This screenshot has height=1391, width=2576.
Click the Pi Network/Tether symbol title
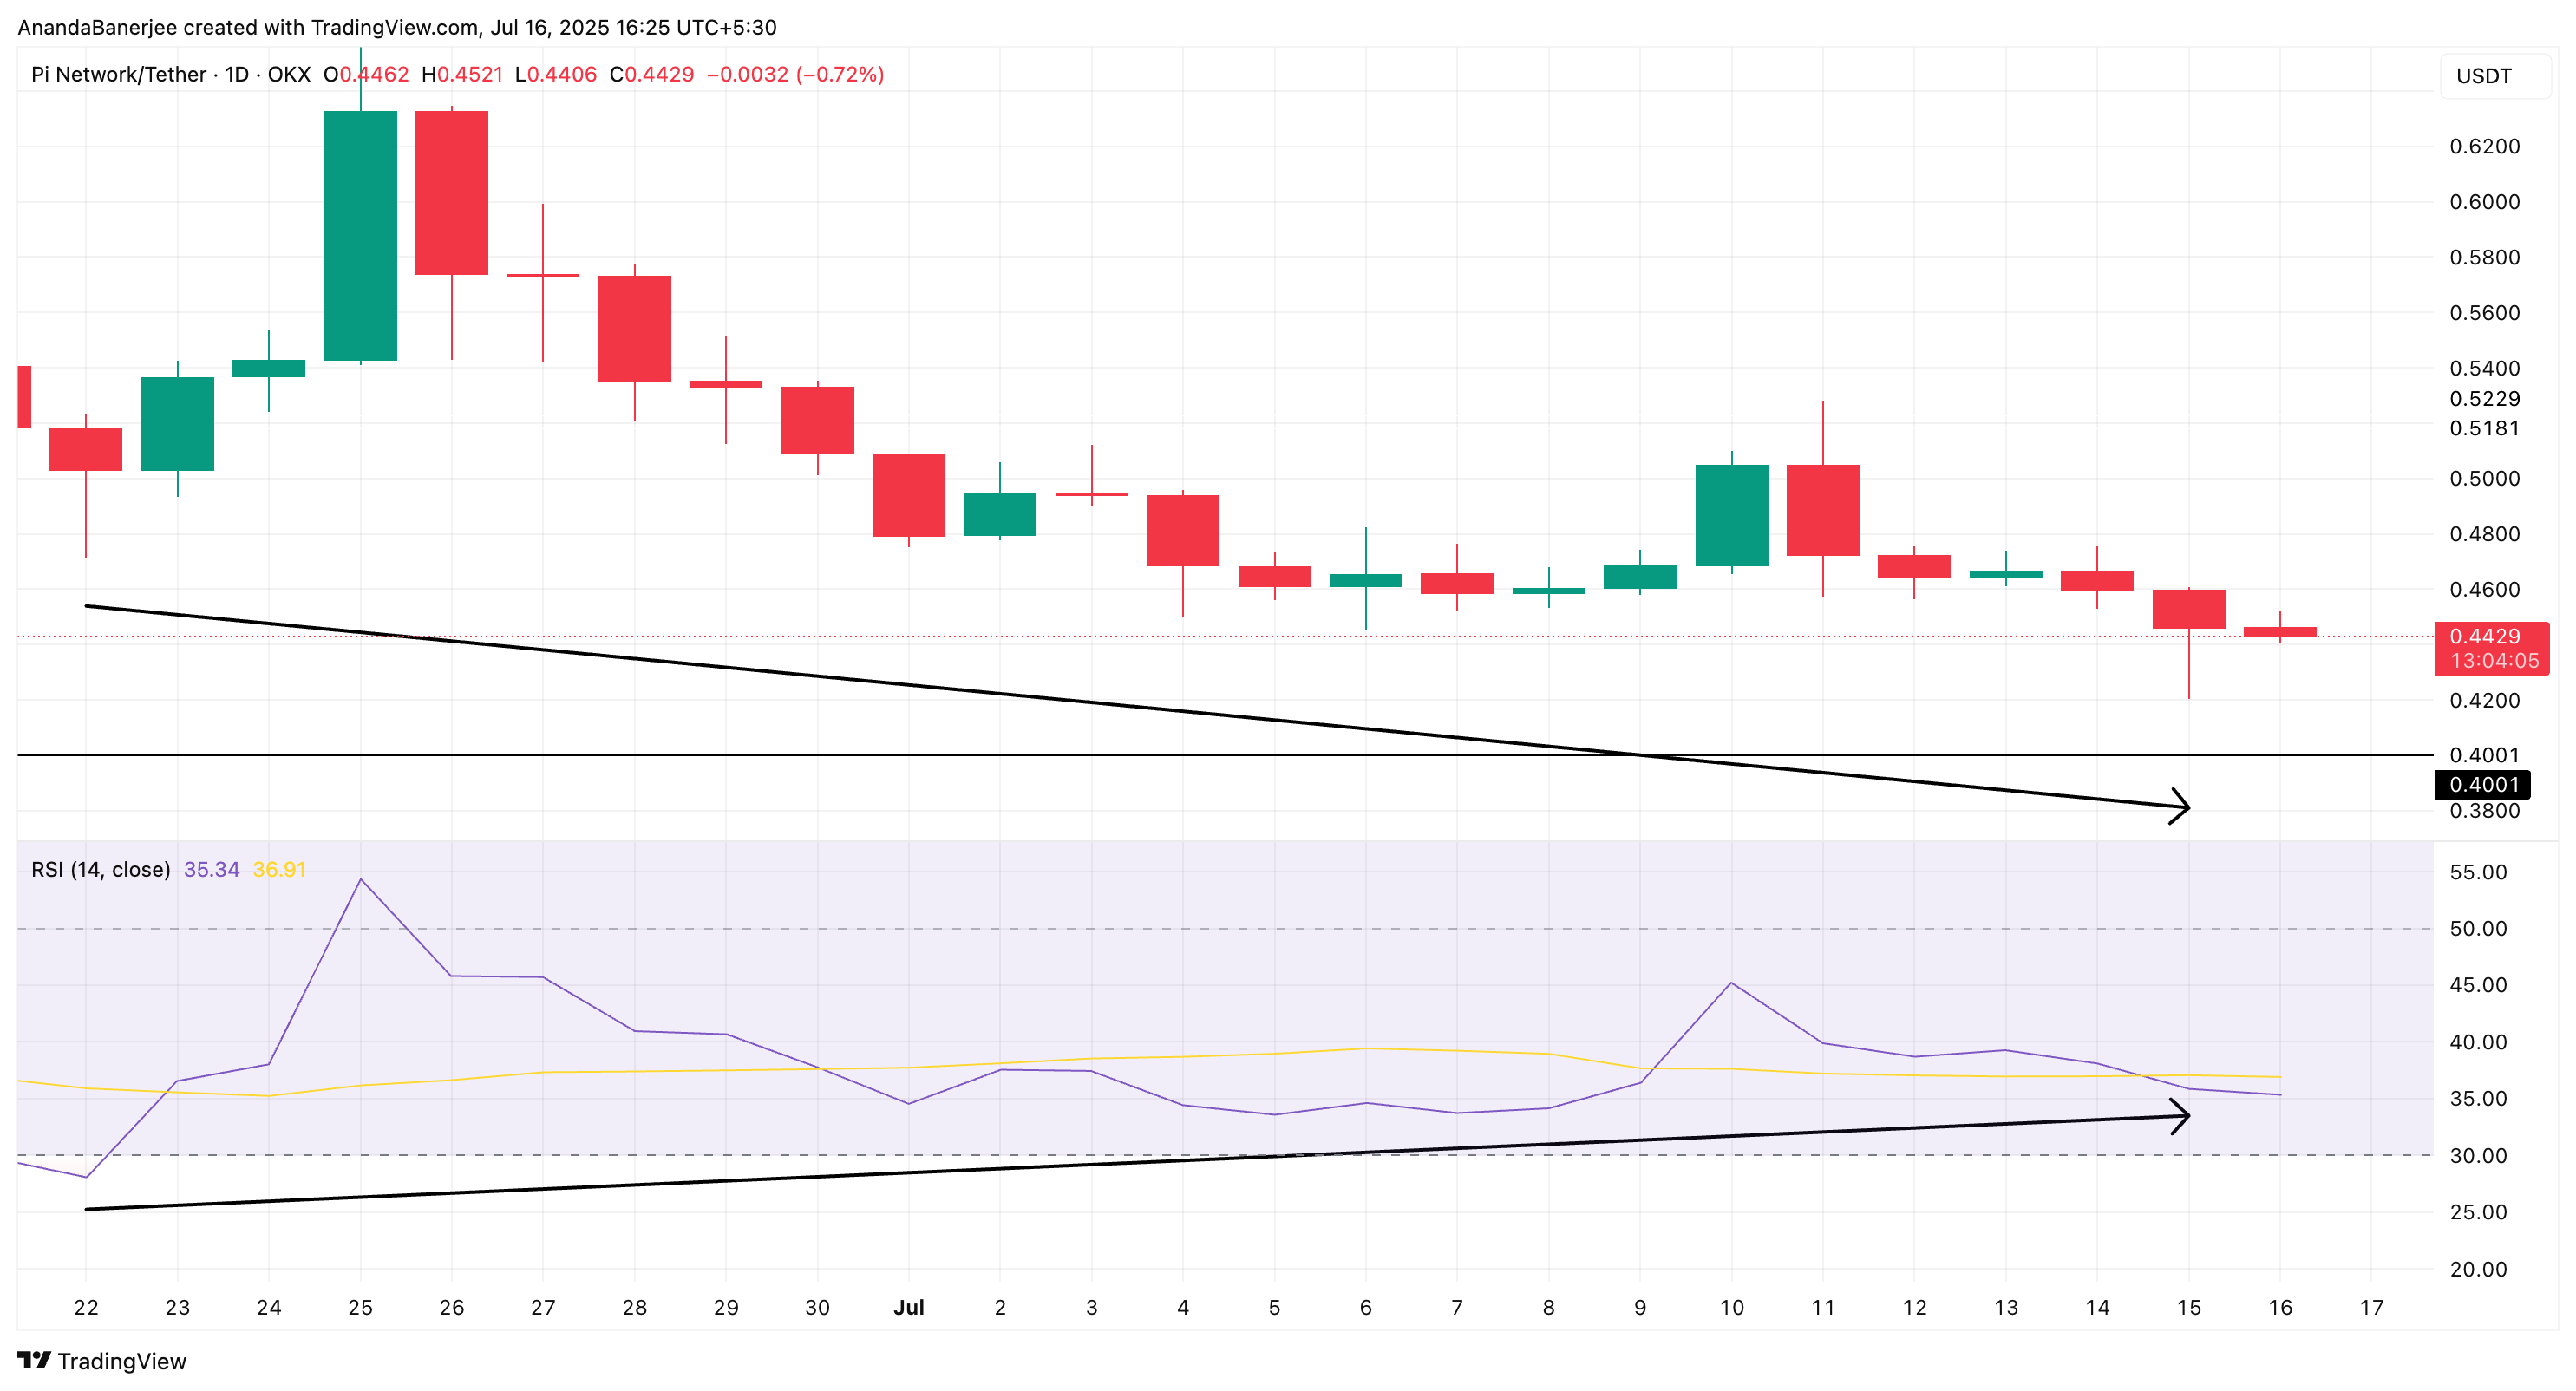[x=118, y=74]
